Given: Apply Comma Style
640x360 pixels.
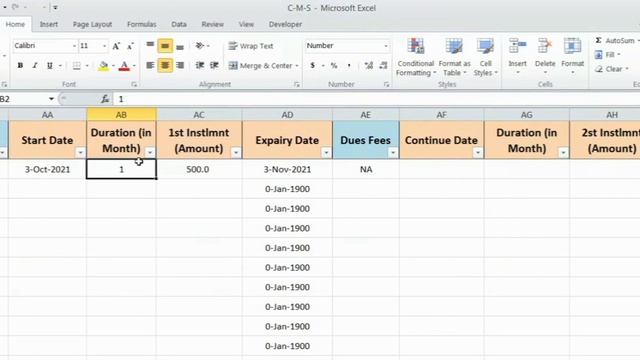Looking at the screenshot, I should click(349, 65).
